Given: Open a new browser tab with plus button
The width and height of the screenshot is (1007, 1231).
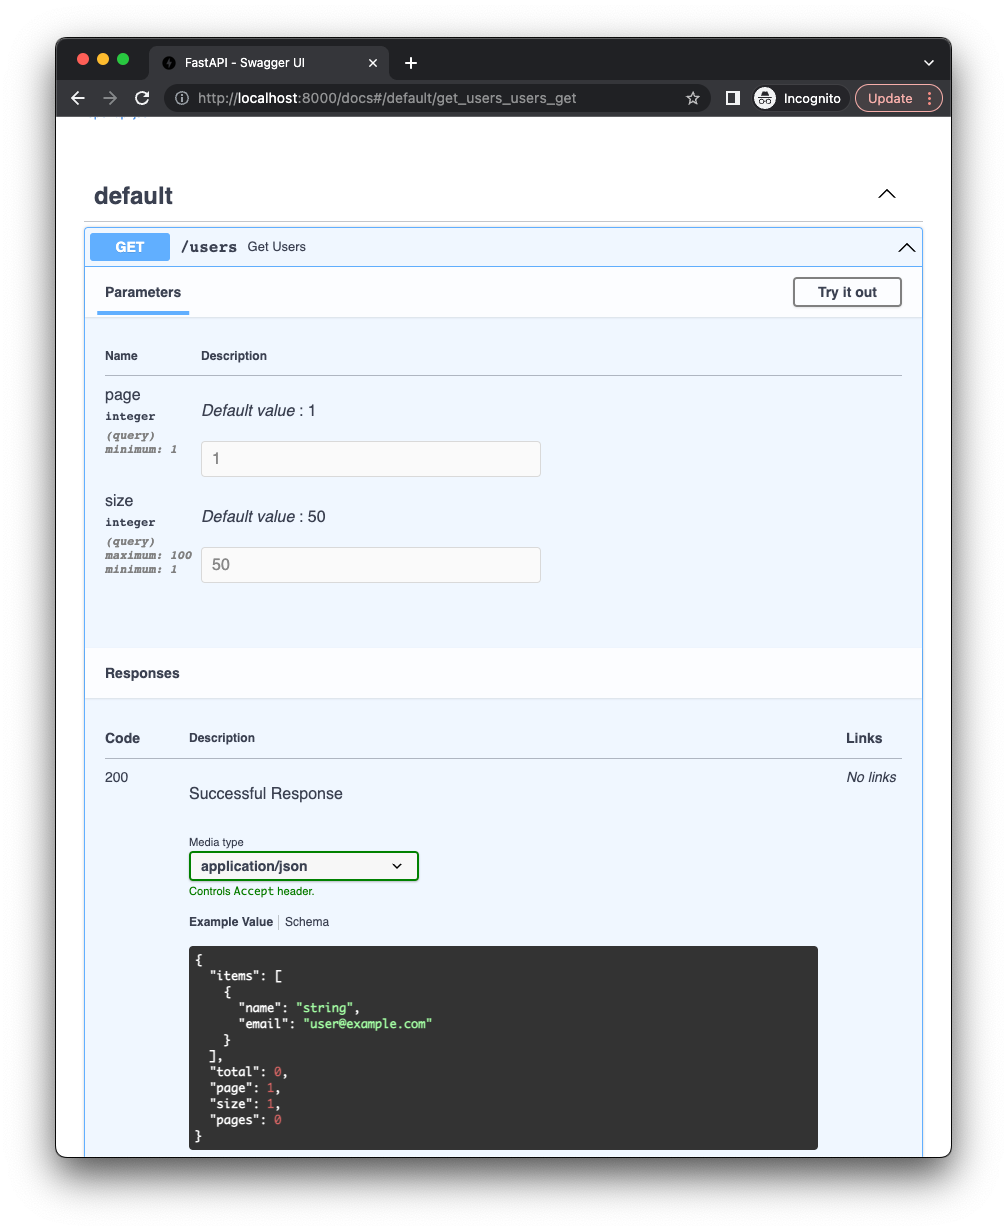Looking at the screenshot, I should 410,62.
